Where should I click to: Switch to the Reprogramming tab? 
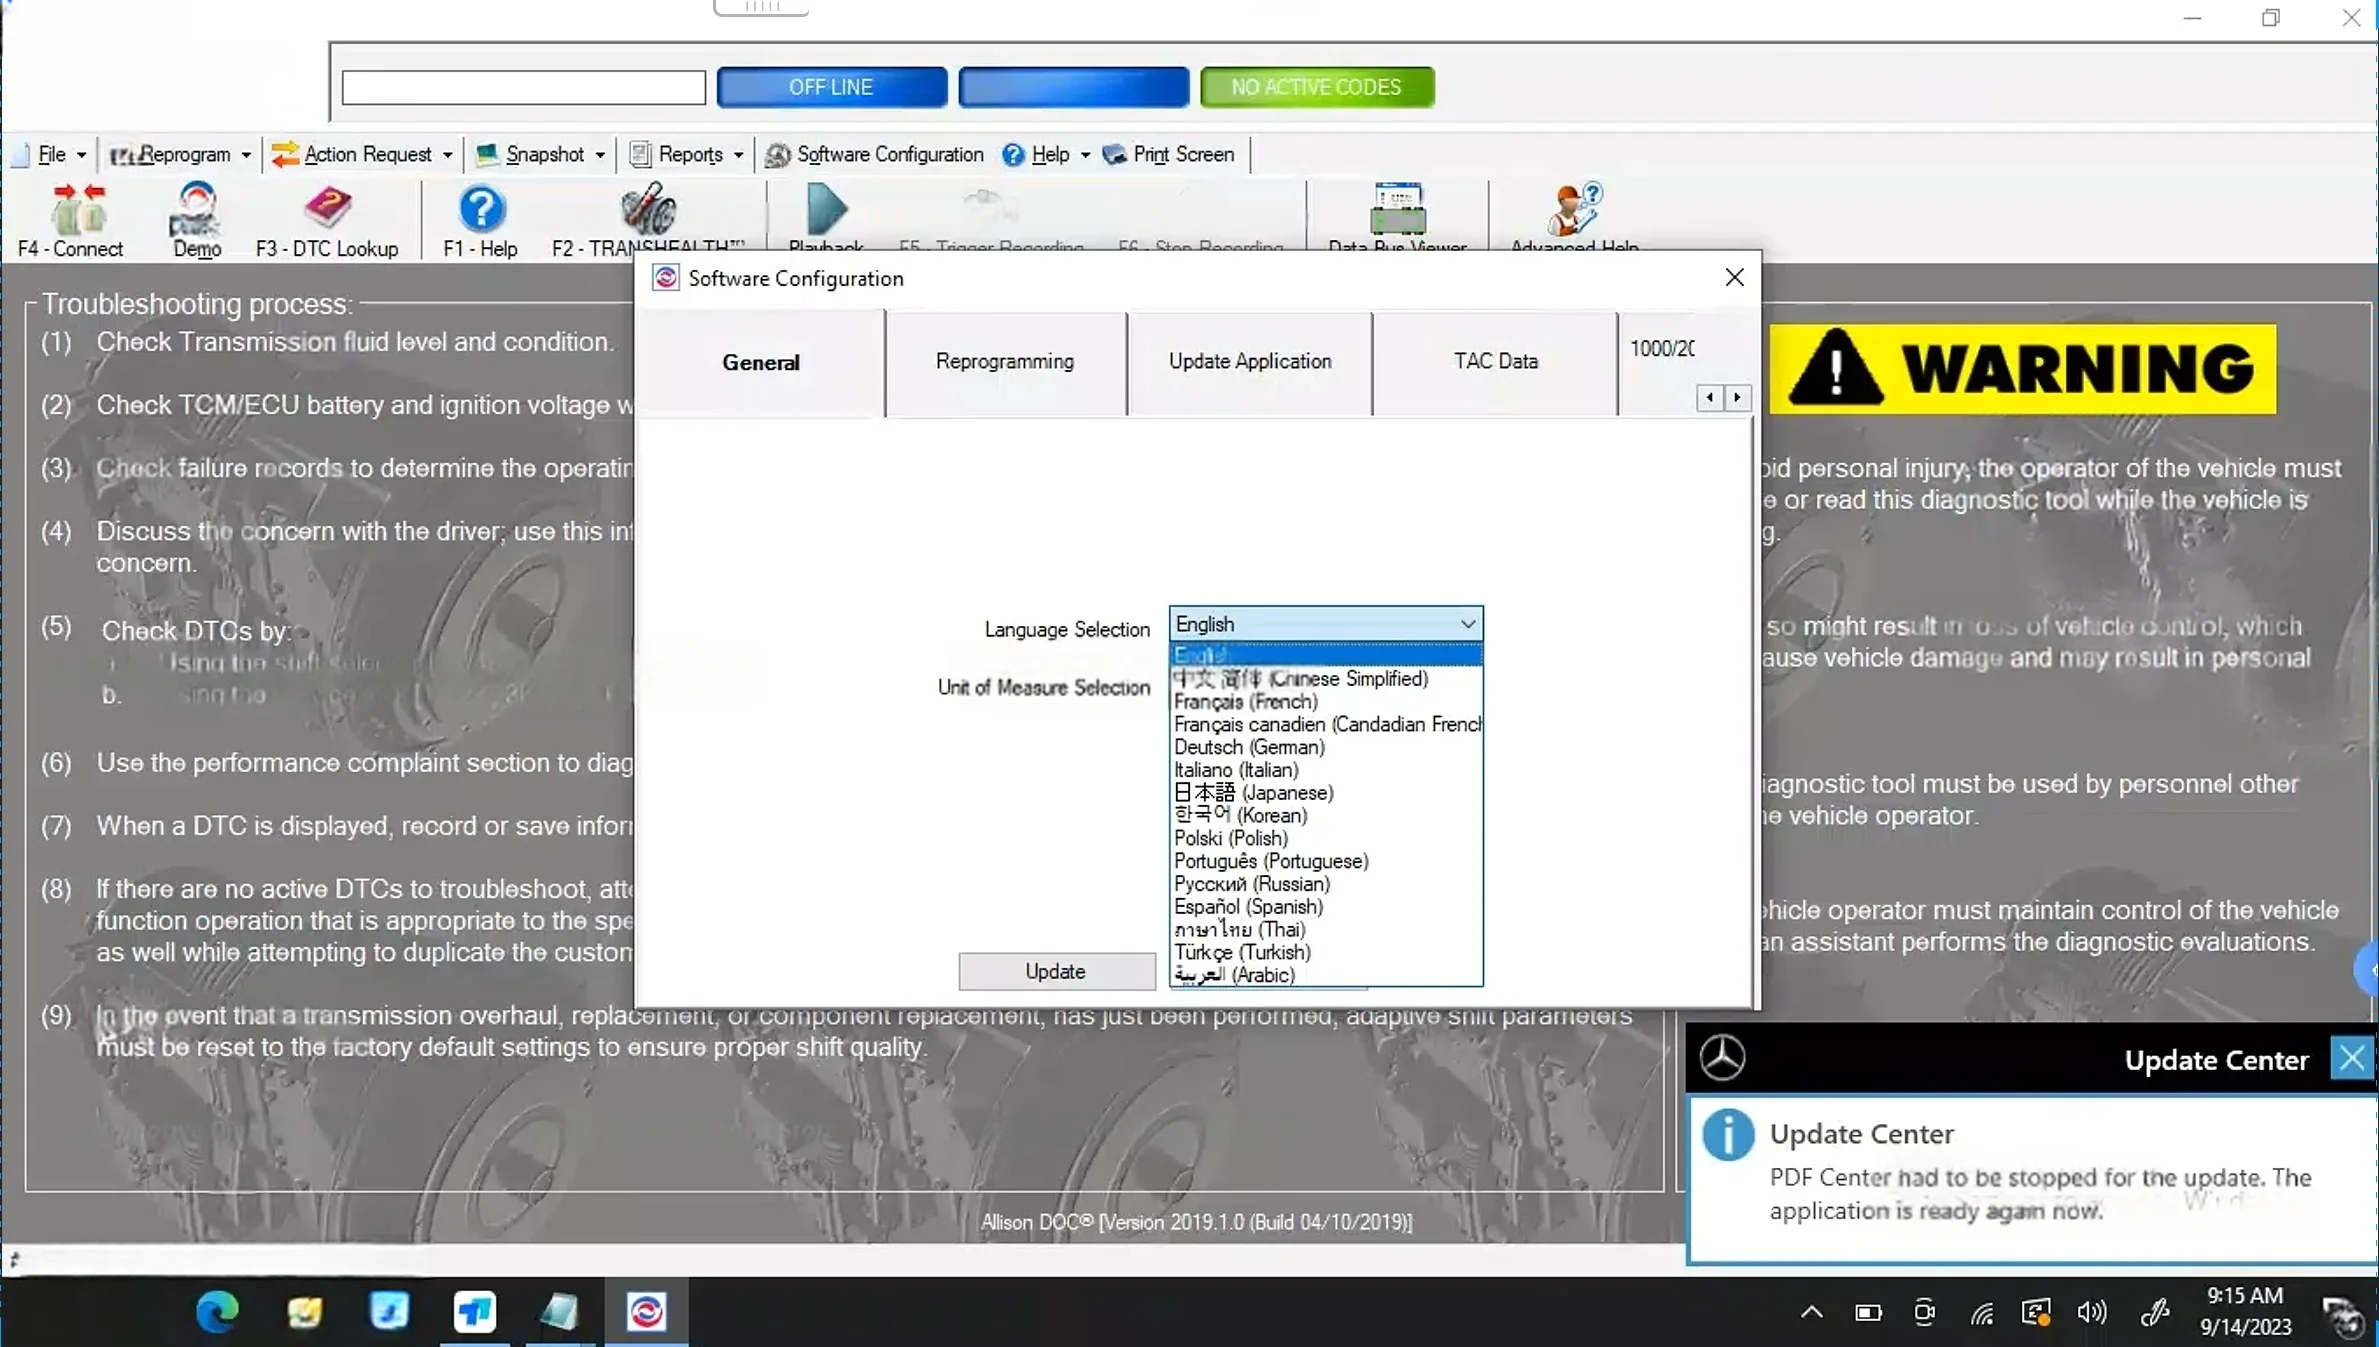coord(1005,362)
